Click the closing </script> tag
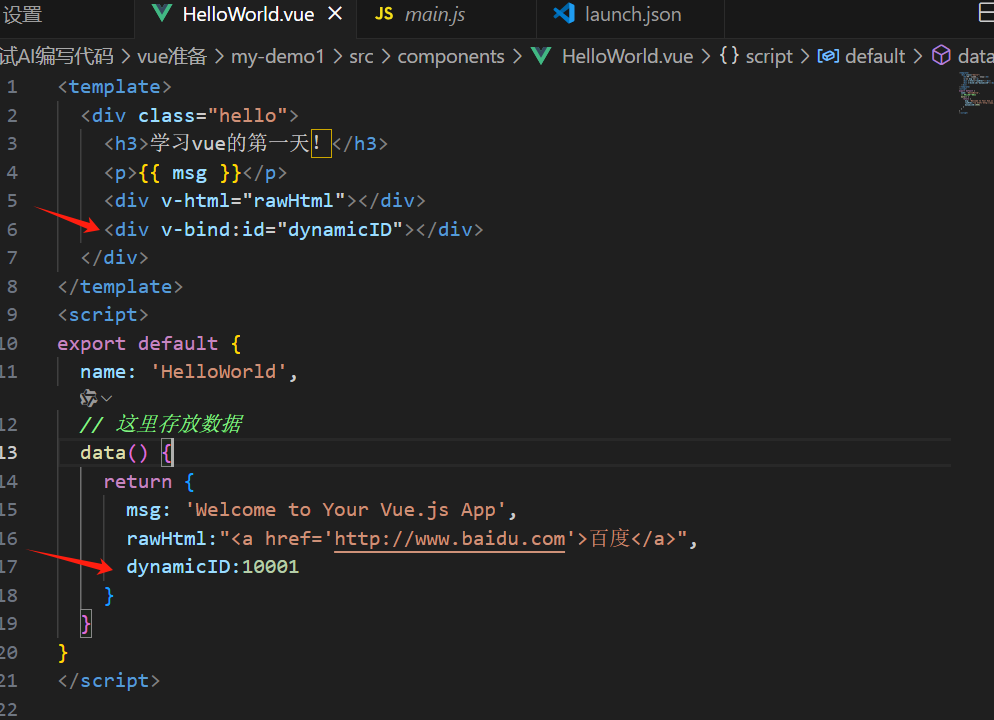The width and height of the screenshot is (994, 720). point(109,681)
